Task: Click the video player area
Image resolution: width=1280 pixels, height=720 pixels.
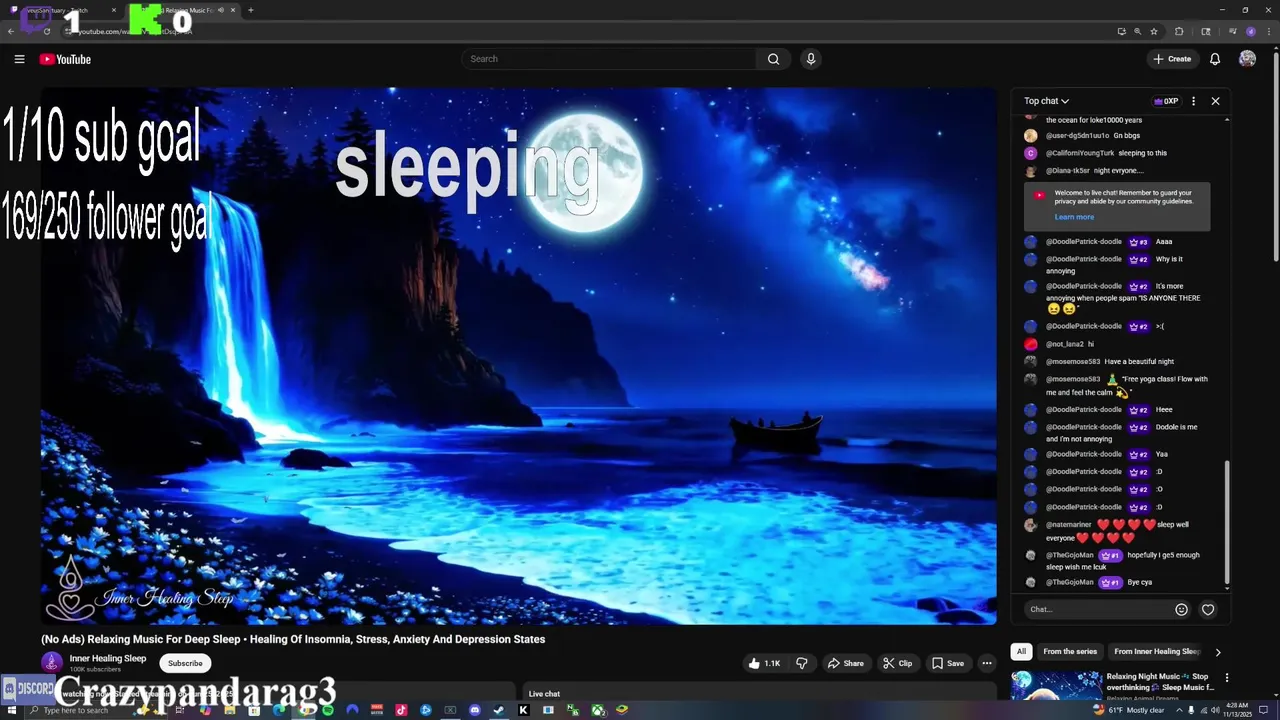Action: (518, 356)
